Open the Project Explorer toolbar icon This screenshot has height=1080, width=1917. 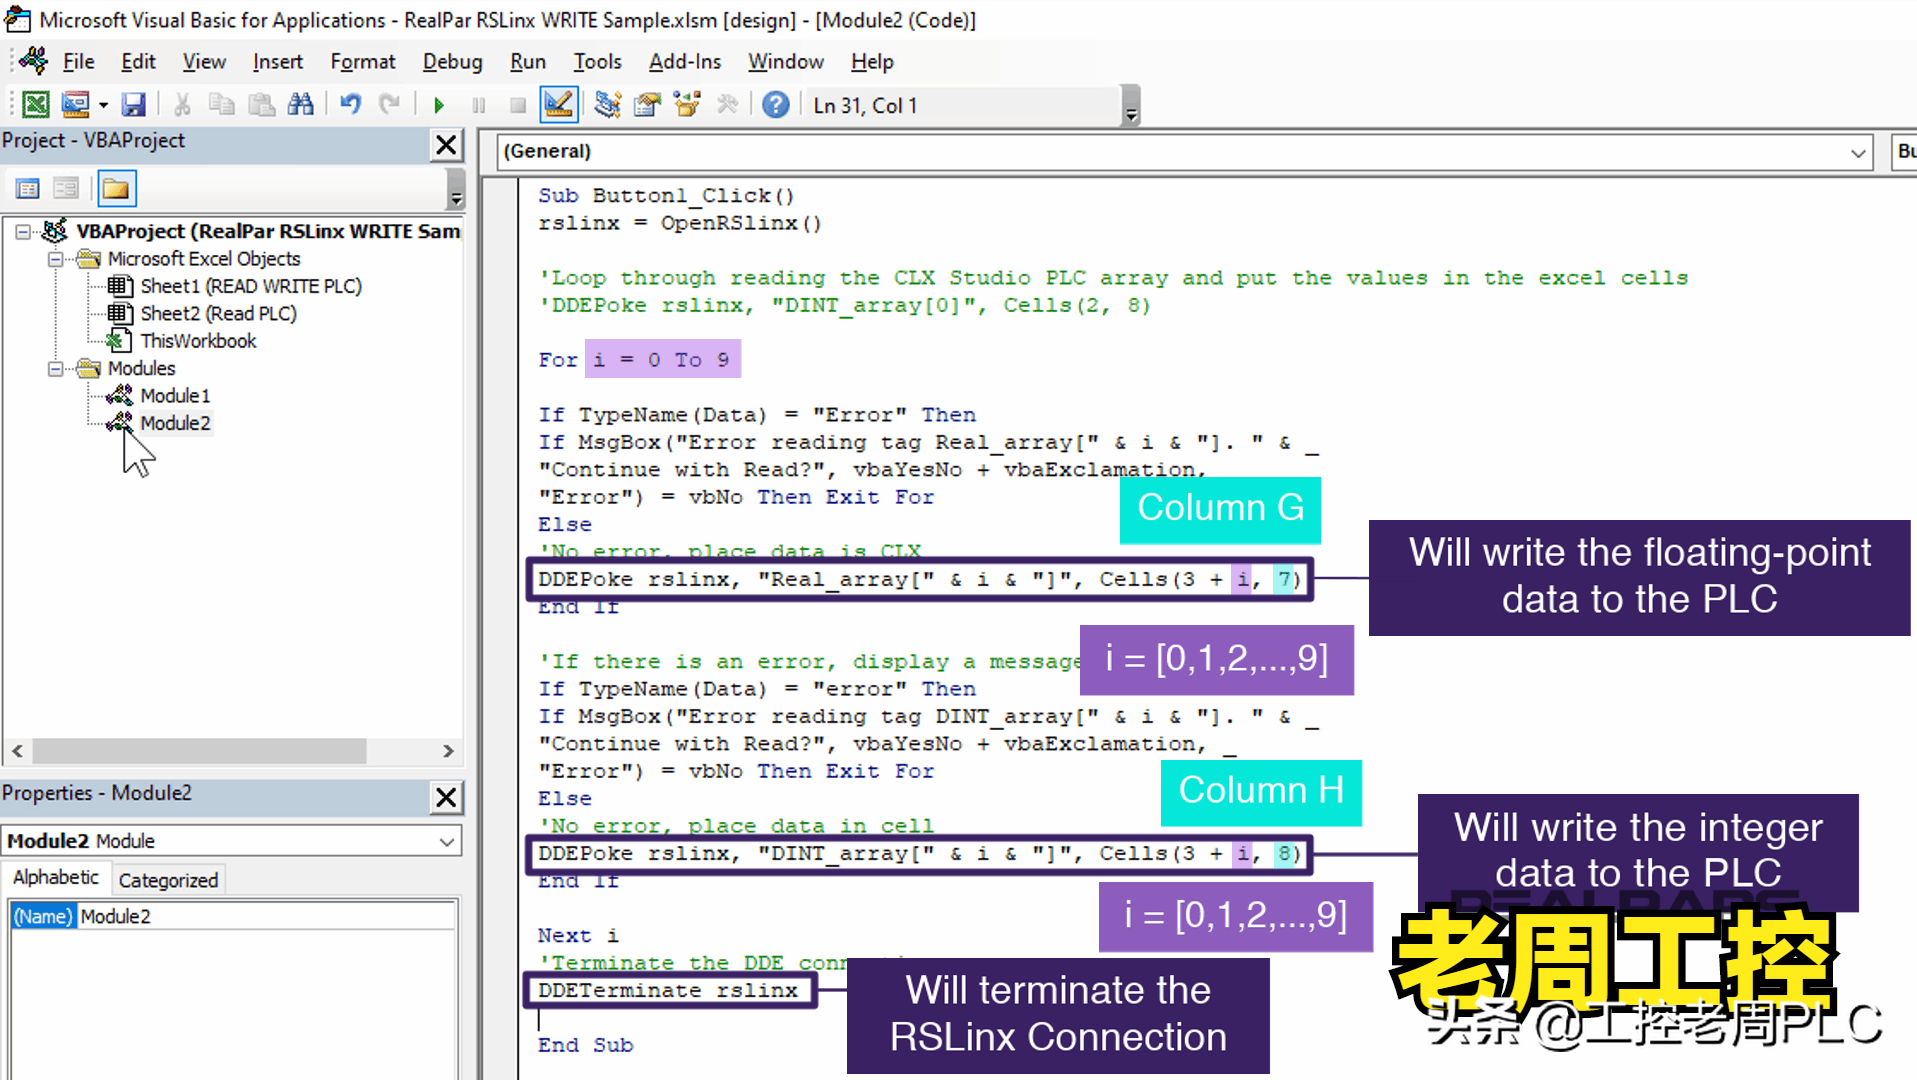click(x=607, y=104)
